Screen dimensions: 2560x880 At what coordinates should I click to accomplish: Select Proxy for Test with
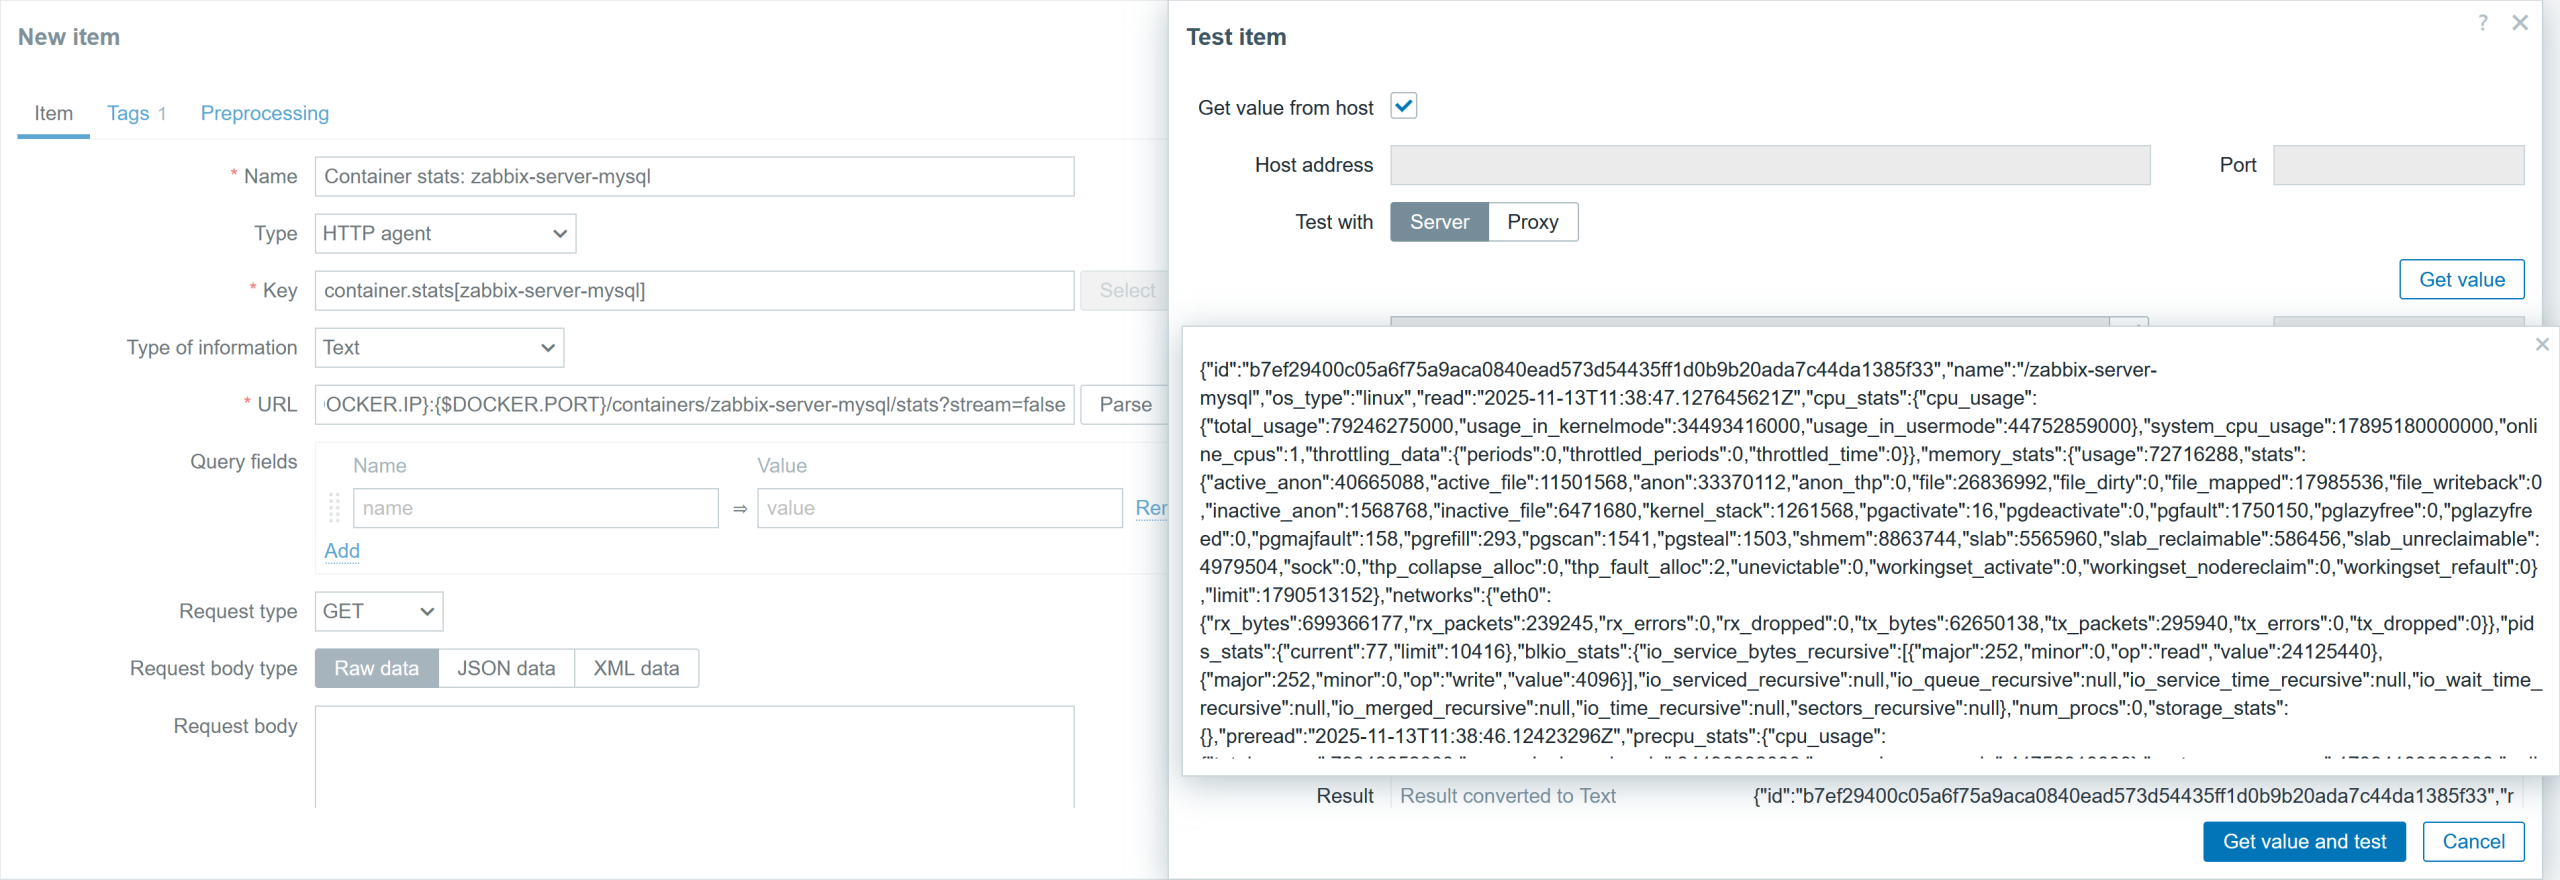pos(1532,222)
